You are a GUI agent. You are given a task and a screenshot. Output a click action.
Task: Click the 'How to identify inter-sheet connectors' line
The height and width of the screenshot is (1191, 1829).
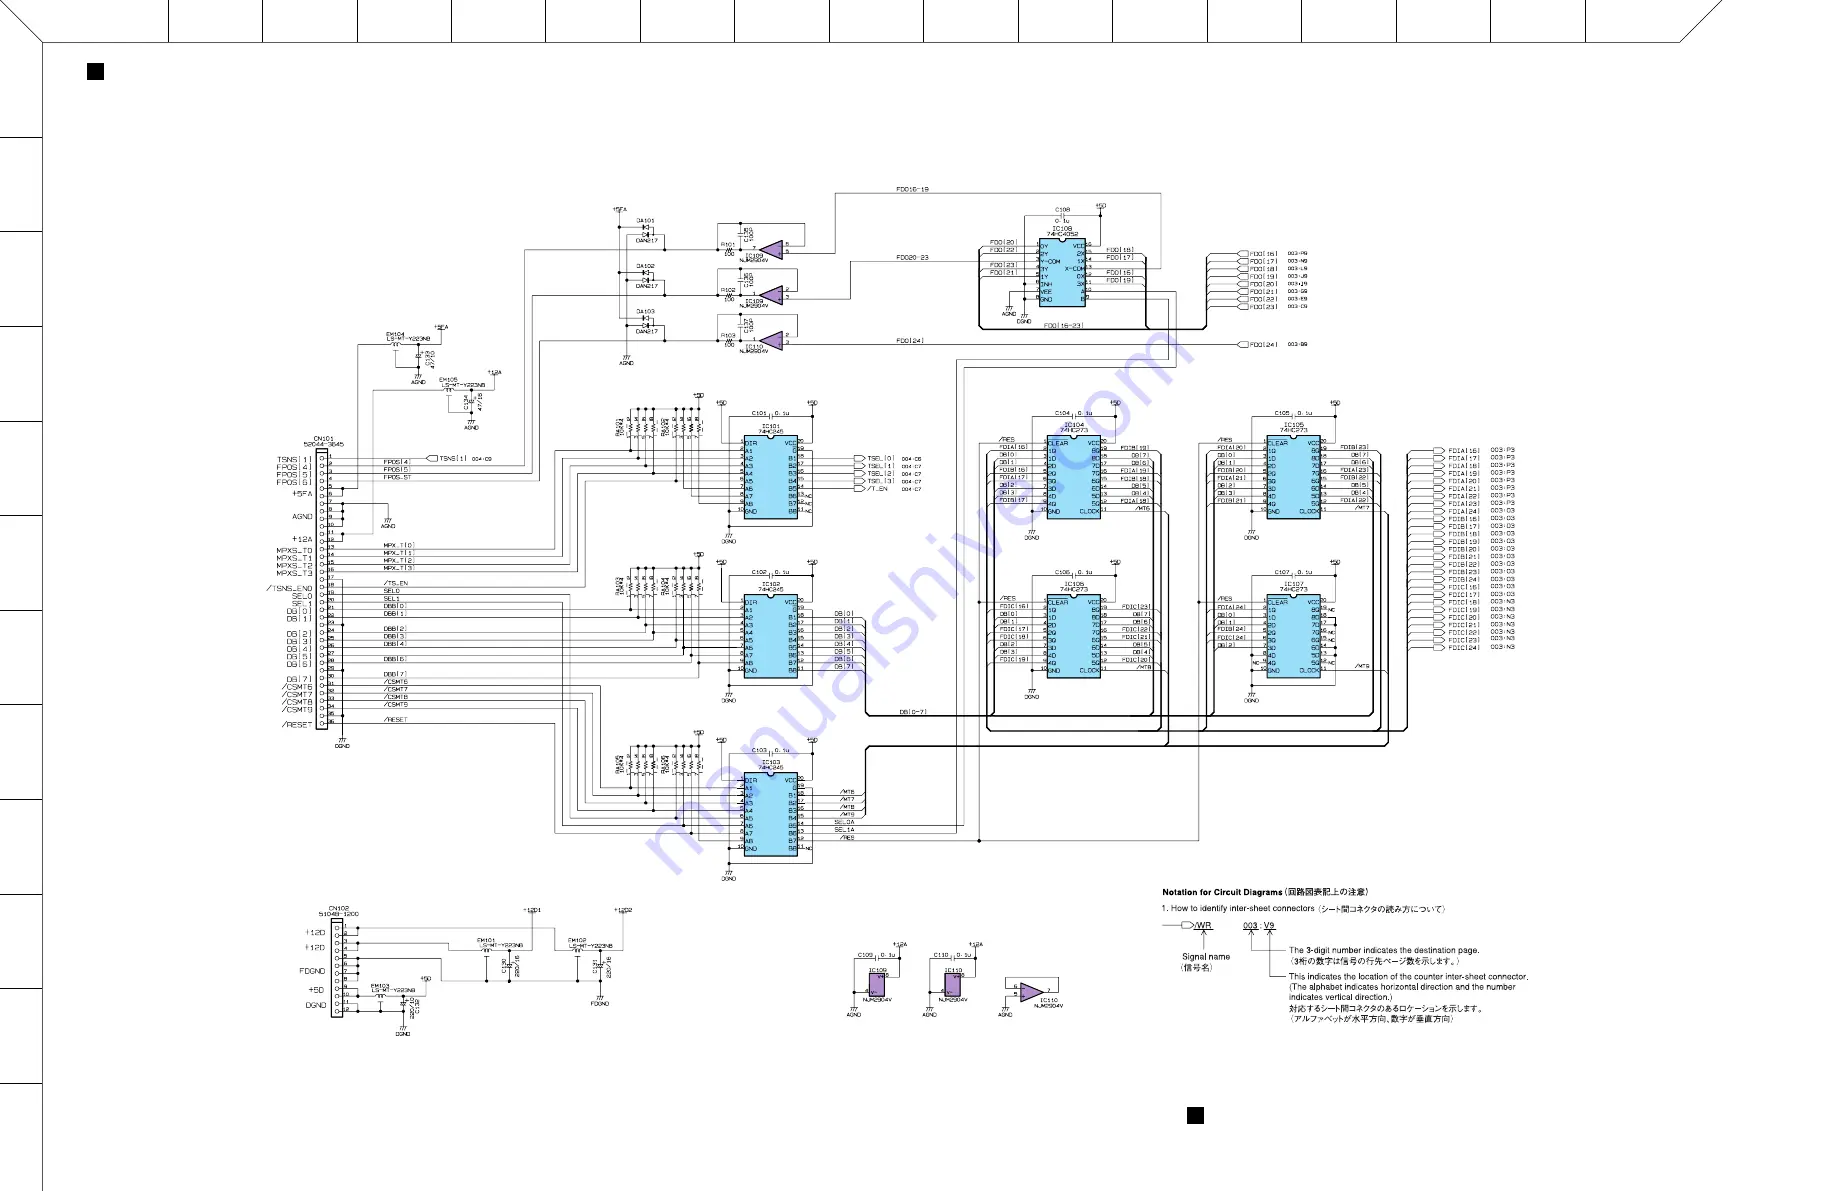1302,909
